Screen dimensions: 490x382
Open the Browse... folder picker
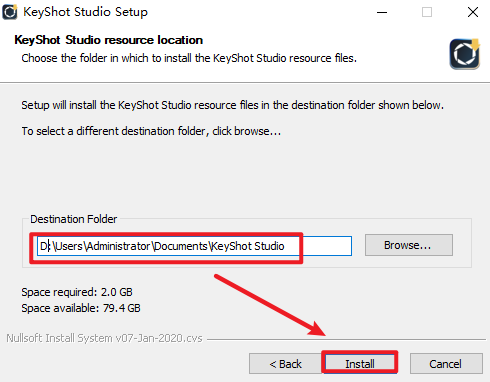point(409,245)
